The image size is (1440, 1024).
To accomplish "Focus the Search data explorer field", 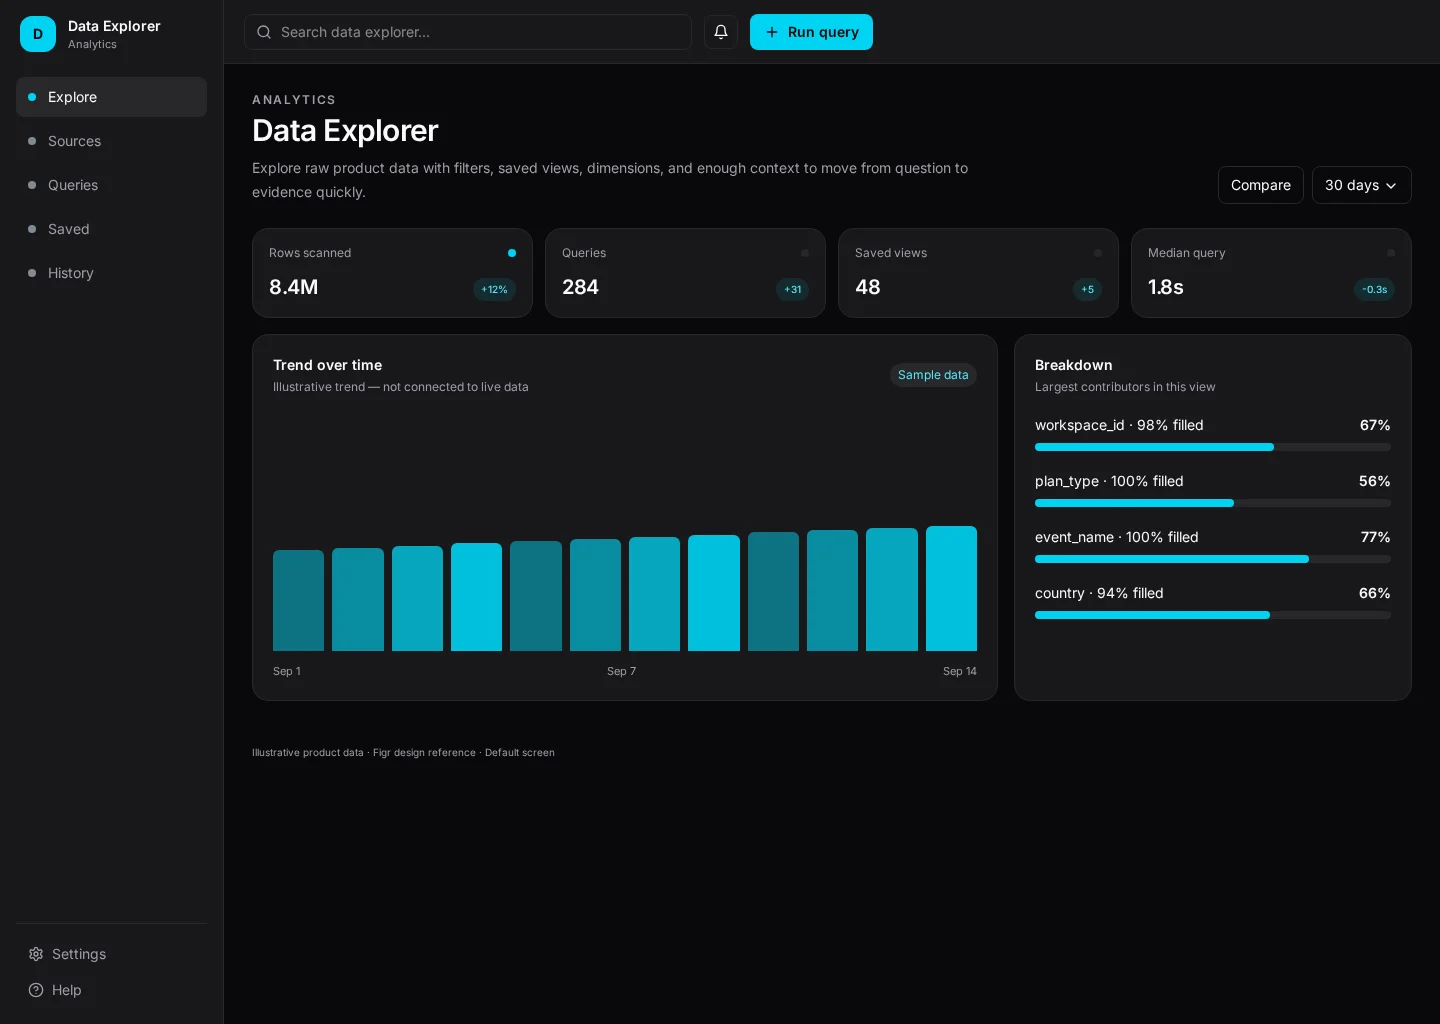I will pos(468,32).
